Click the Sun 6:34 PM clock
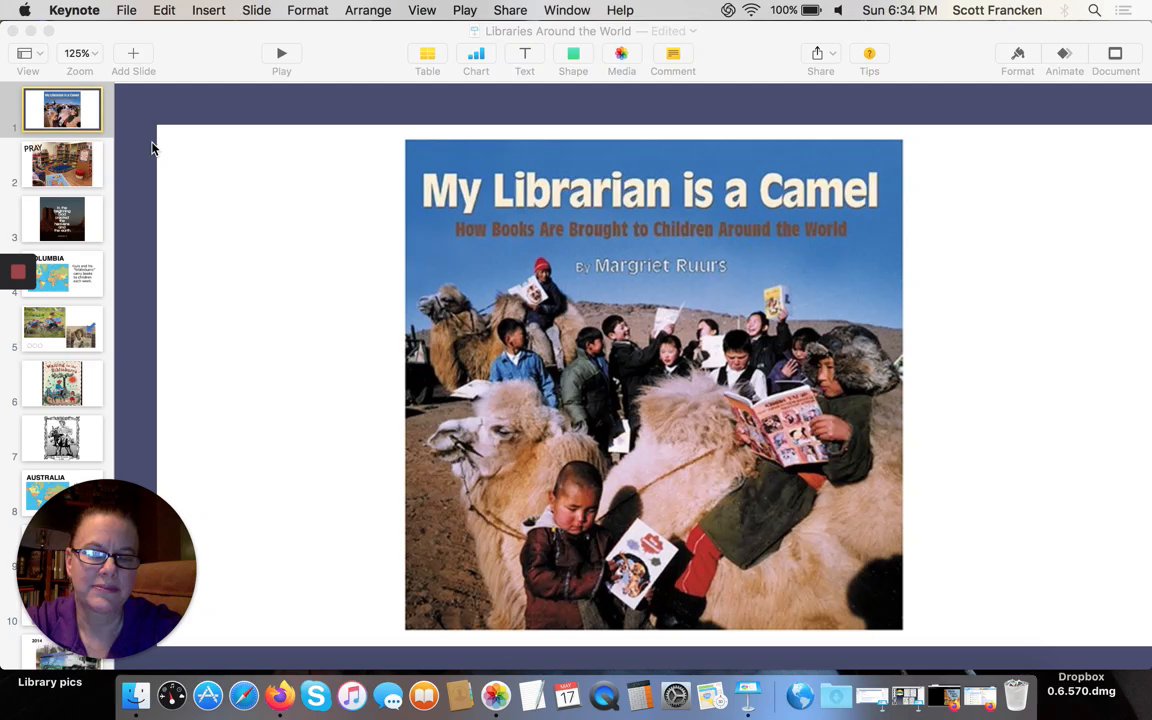Viewport: 1152px width, 720px height. point(899,10)
